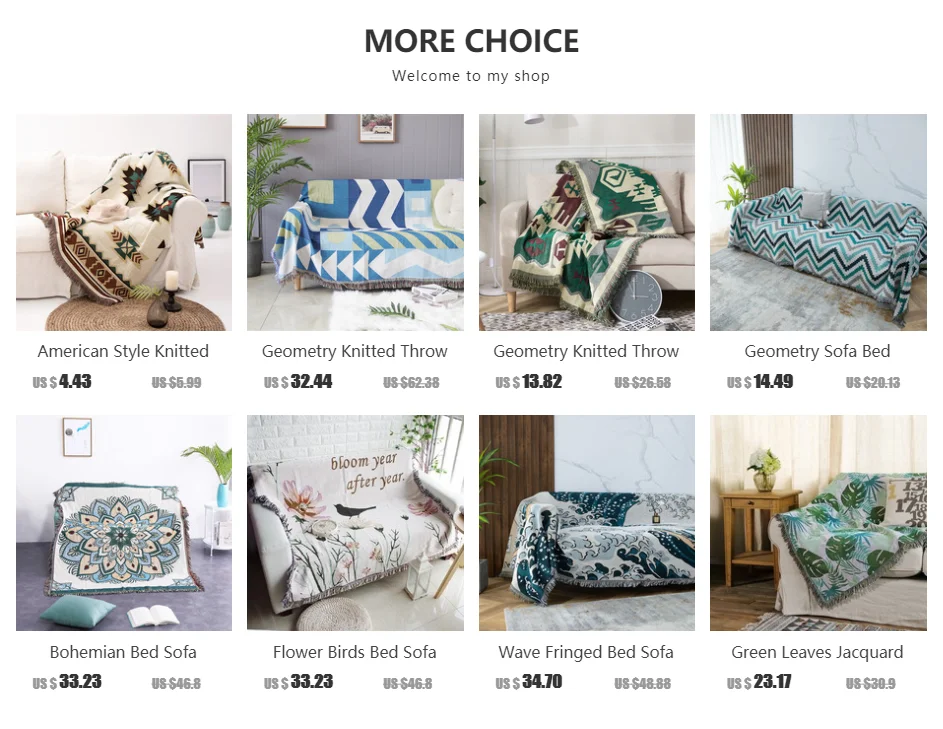Click the US $4.43 price

(x=62, y=381)
